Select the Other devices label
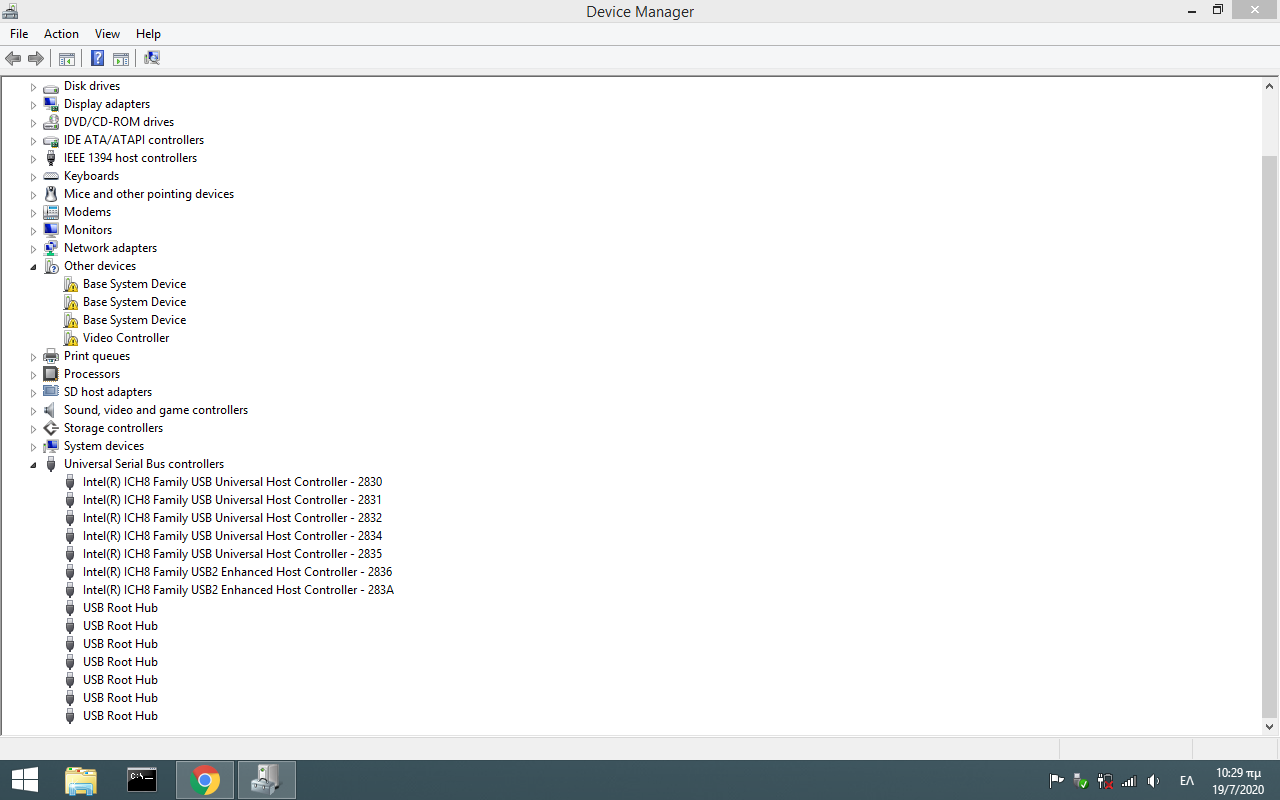Viewport: 1280px width, 800px height. point(100,266)
